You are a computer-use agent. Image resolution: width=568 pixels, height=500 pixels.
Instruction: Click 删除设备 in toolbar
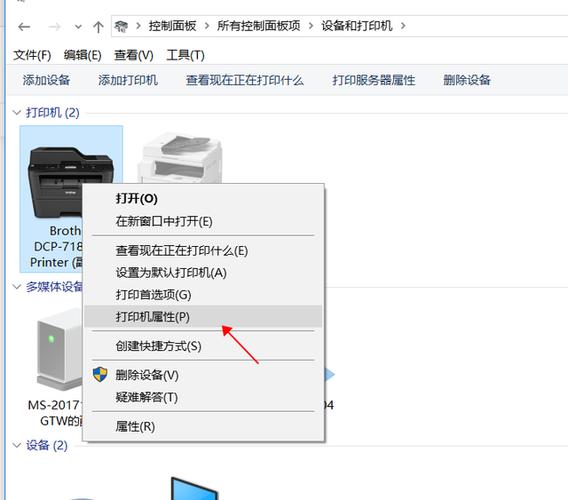tap(467, 80)
